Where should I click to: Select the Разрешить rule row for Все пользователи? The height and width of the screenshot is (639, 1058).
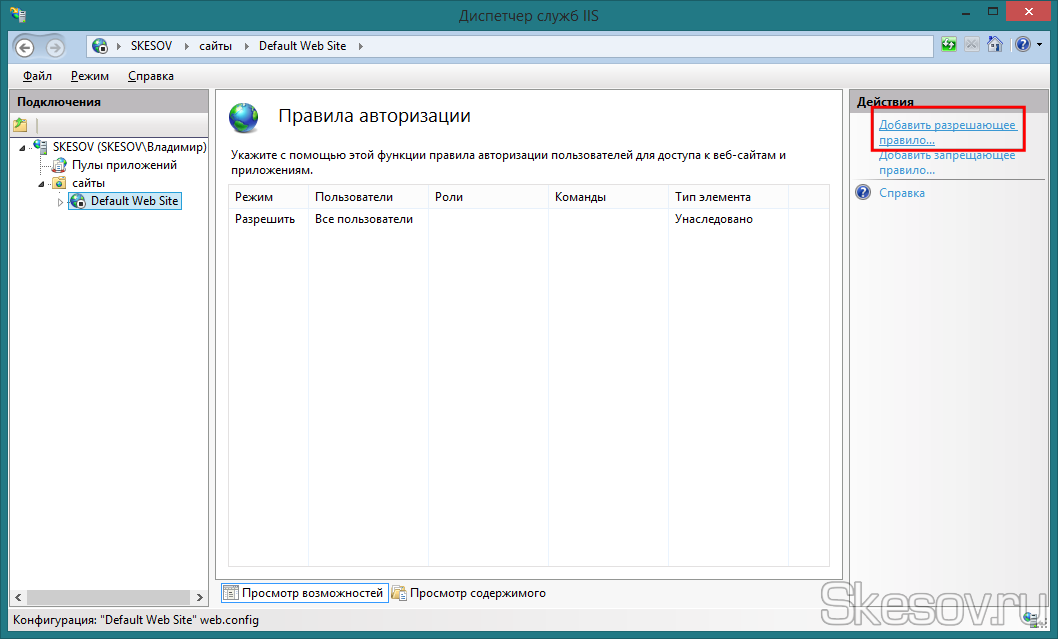pyautogui.click(x=364, y=219)
